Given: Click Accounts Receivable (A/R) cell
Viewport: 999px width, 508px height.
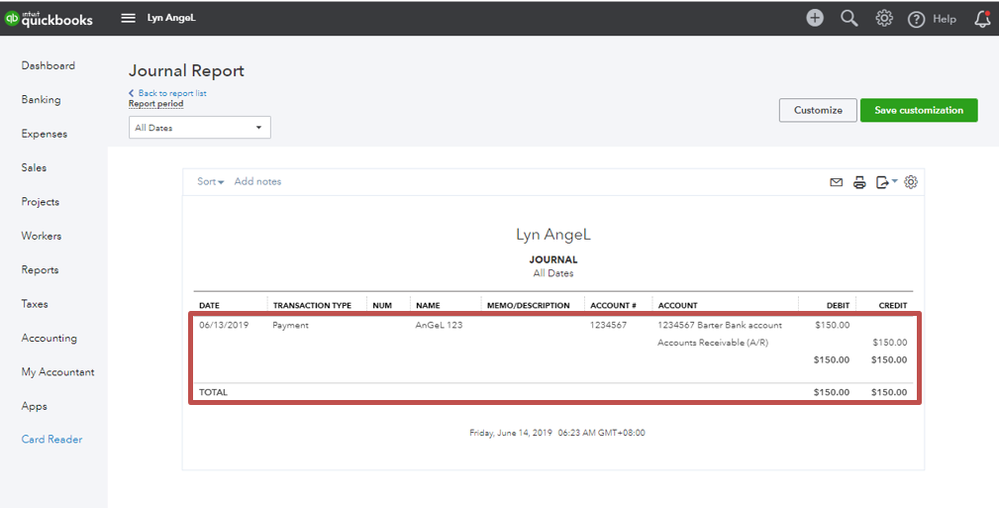Looking at the screenshot, I should pyautogui.click(x=713, y=342).
